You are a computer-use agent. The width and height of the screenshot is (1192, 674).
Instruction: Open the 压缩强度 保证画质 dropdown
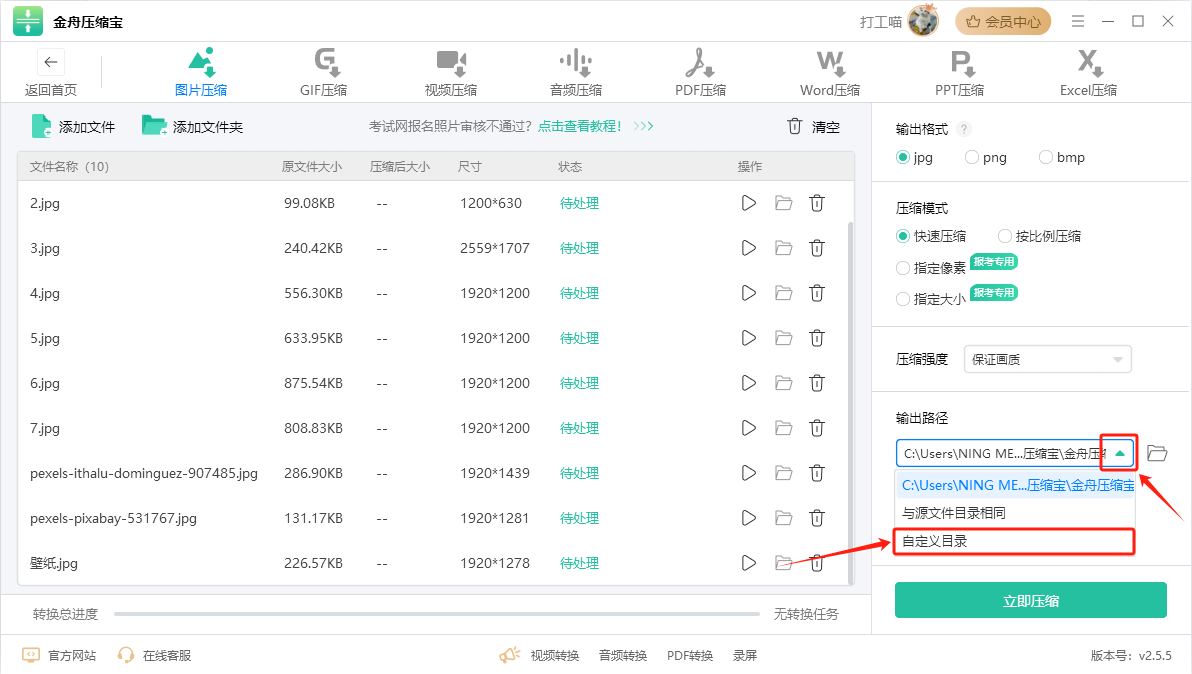(1048, 359)
